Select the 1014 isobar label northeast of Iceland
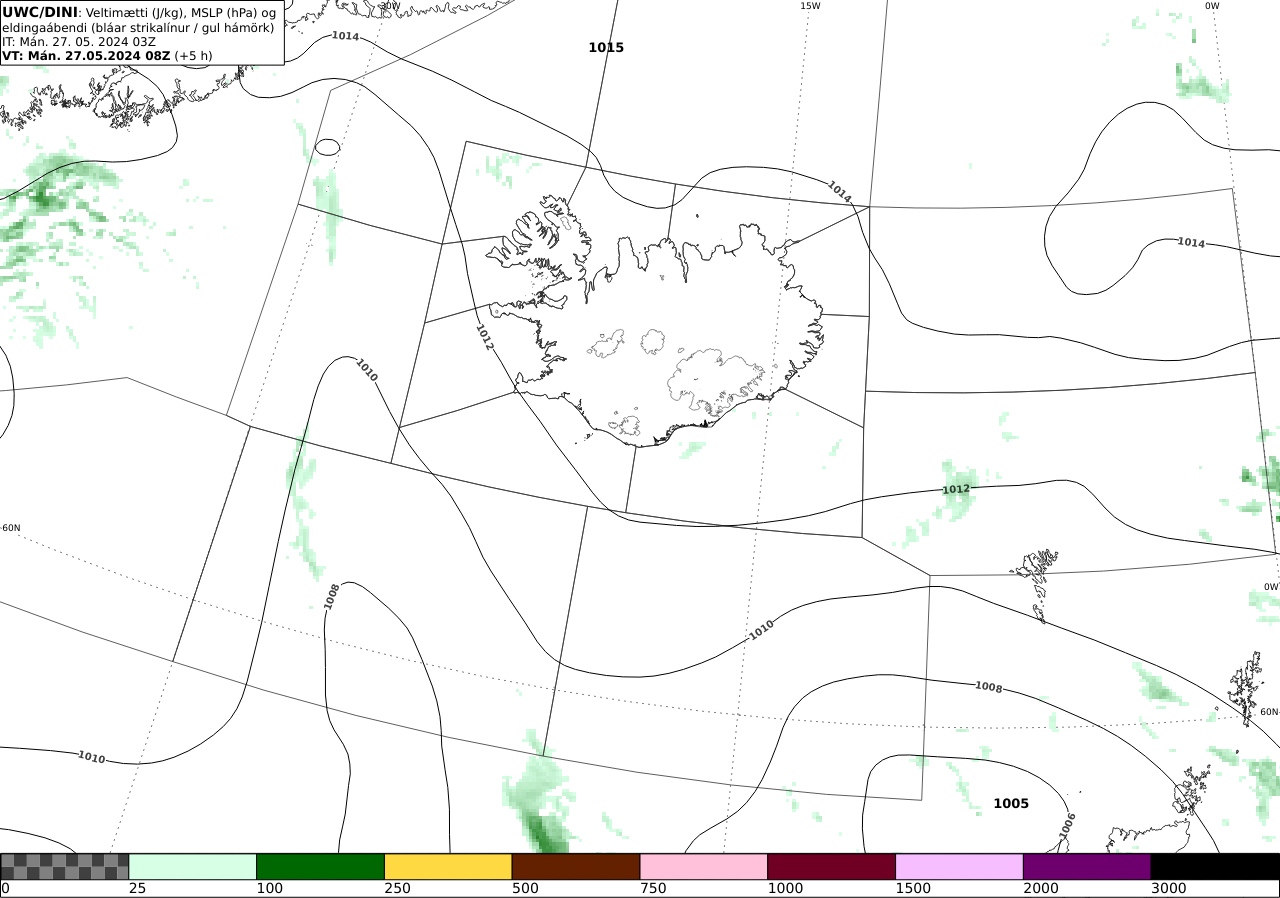Image resolution: width=1280 pixels, height=898 pixels. [x=839, y=192]
